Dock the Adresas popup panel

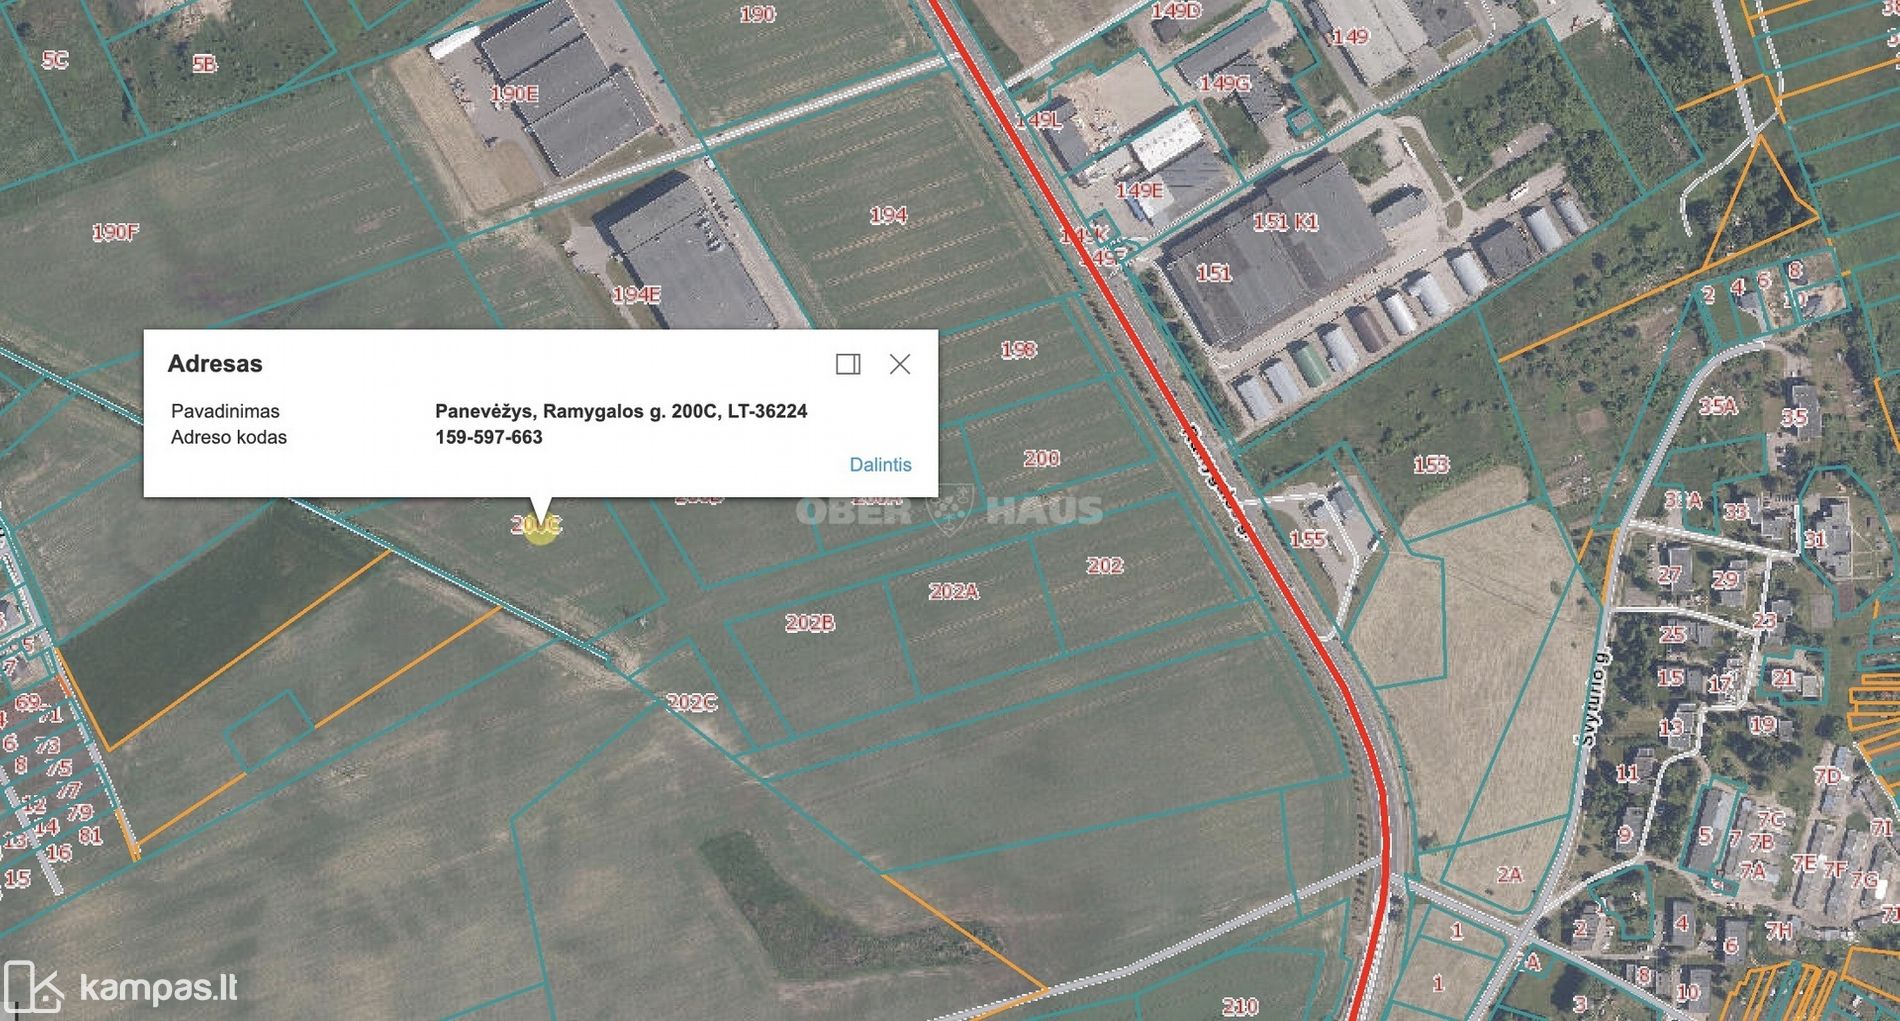[x=848, y=364]
